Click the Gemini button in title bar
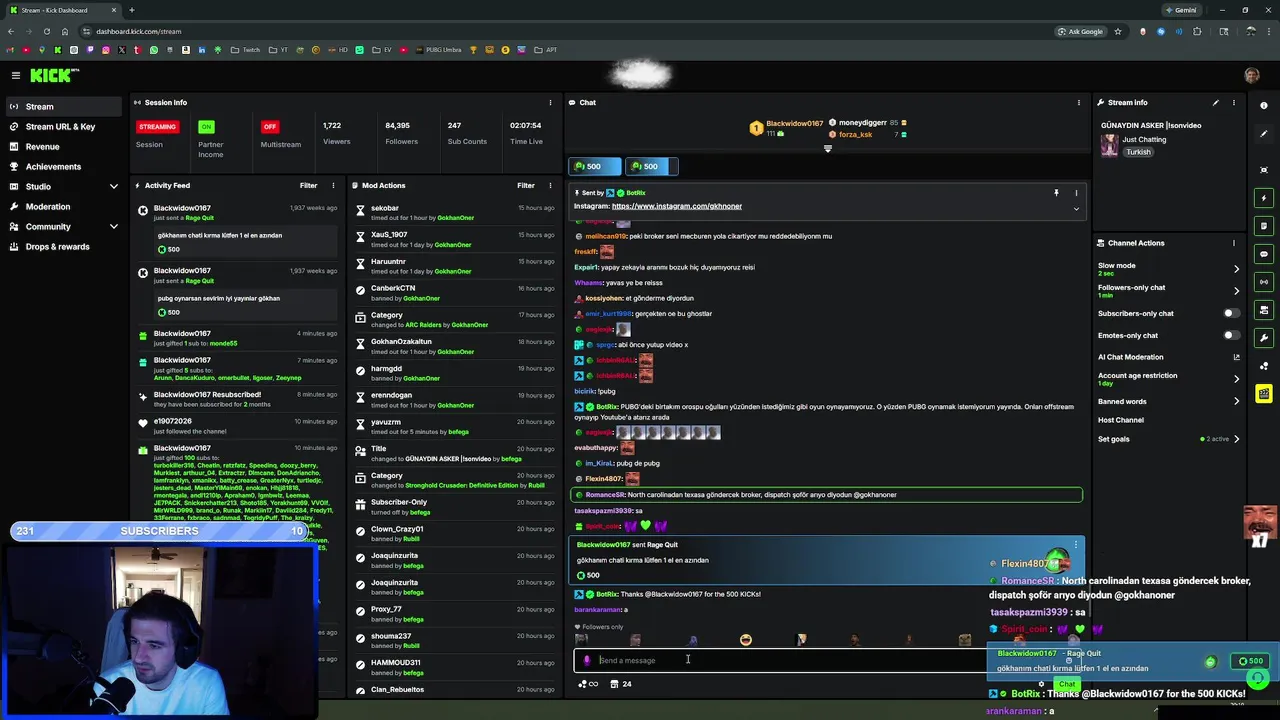Image resolution: width=1280 pixels, height=720 pixels. pyautogui.click(x=1181, y=10)
